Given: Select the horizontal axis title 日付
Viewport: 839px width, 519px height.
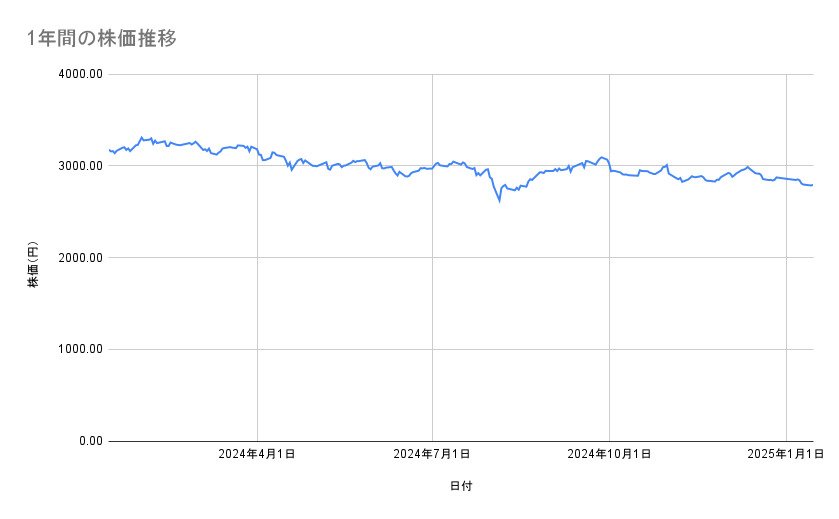Looking at the screenshot, I should pos(461,486).
